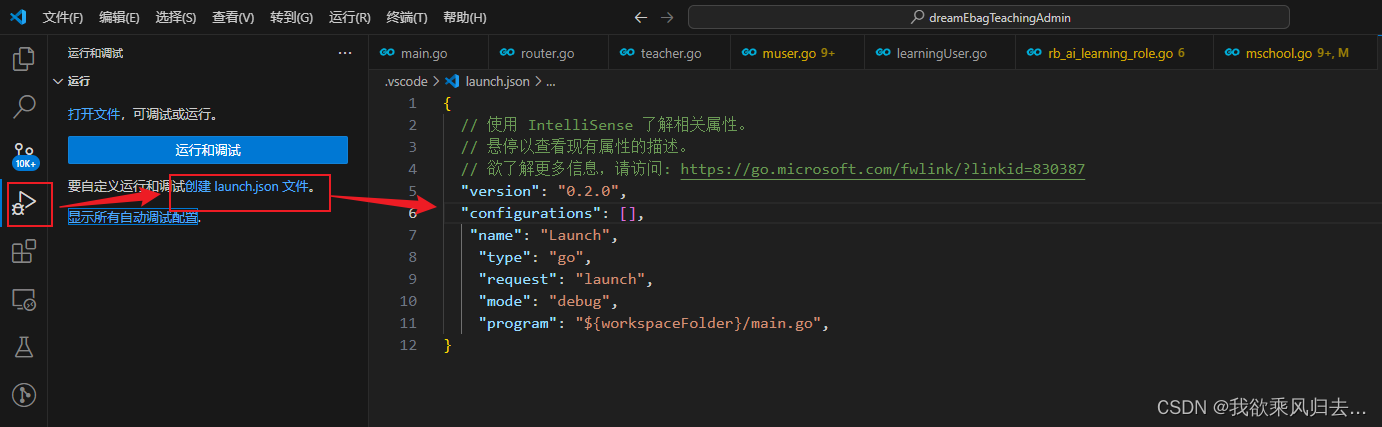The width and height of the screenshot is (1382, 427).
Task: Open the Search view in activity bar
Action: point(23,106)
